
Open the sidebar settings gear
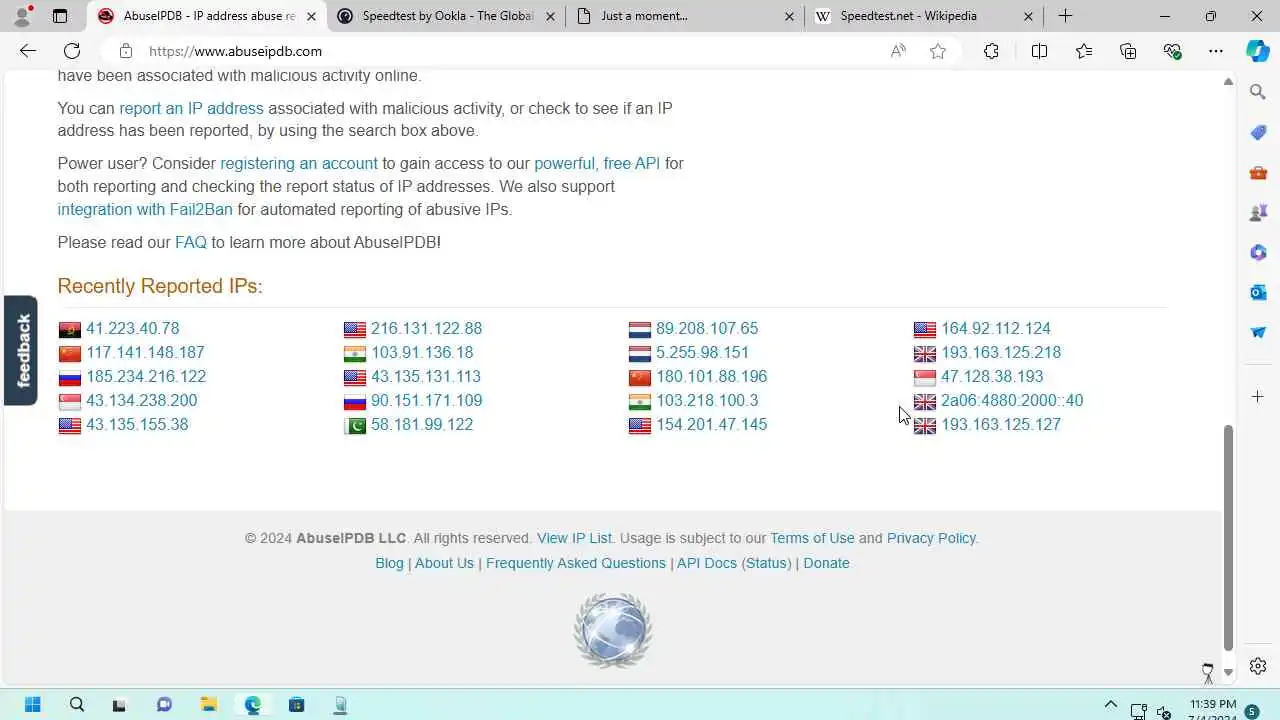(x=1258, y=666)
